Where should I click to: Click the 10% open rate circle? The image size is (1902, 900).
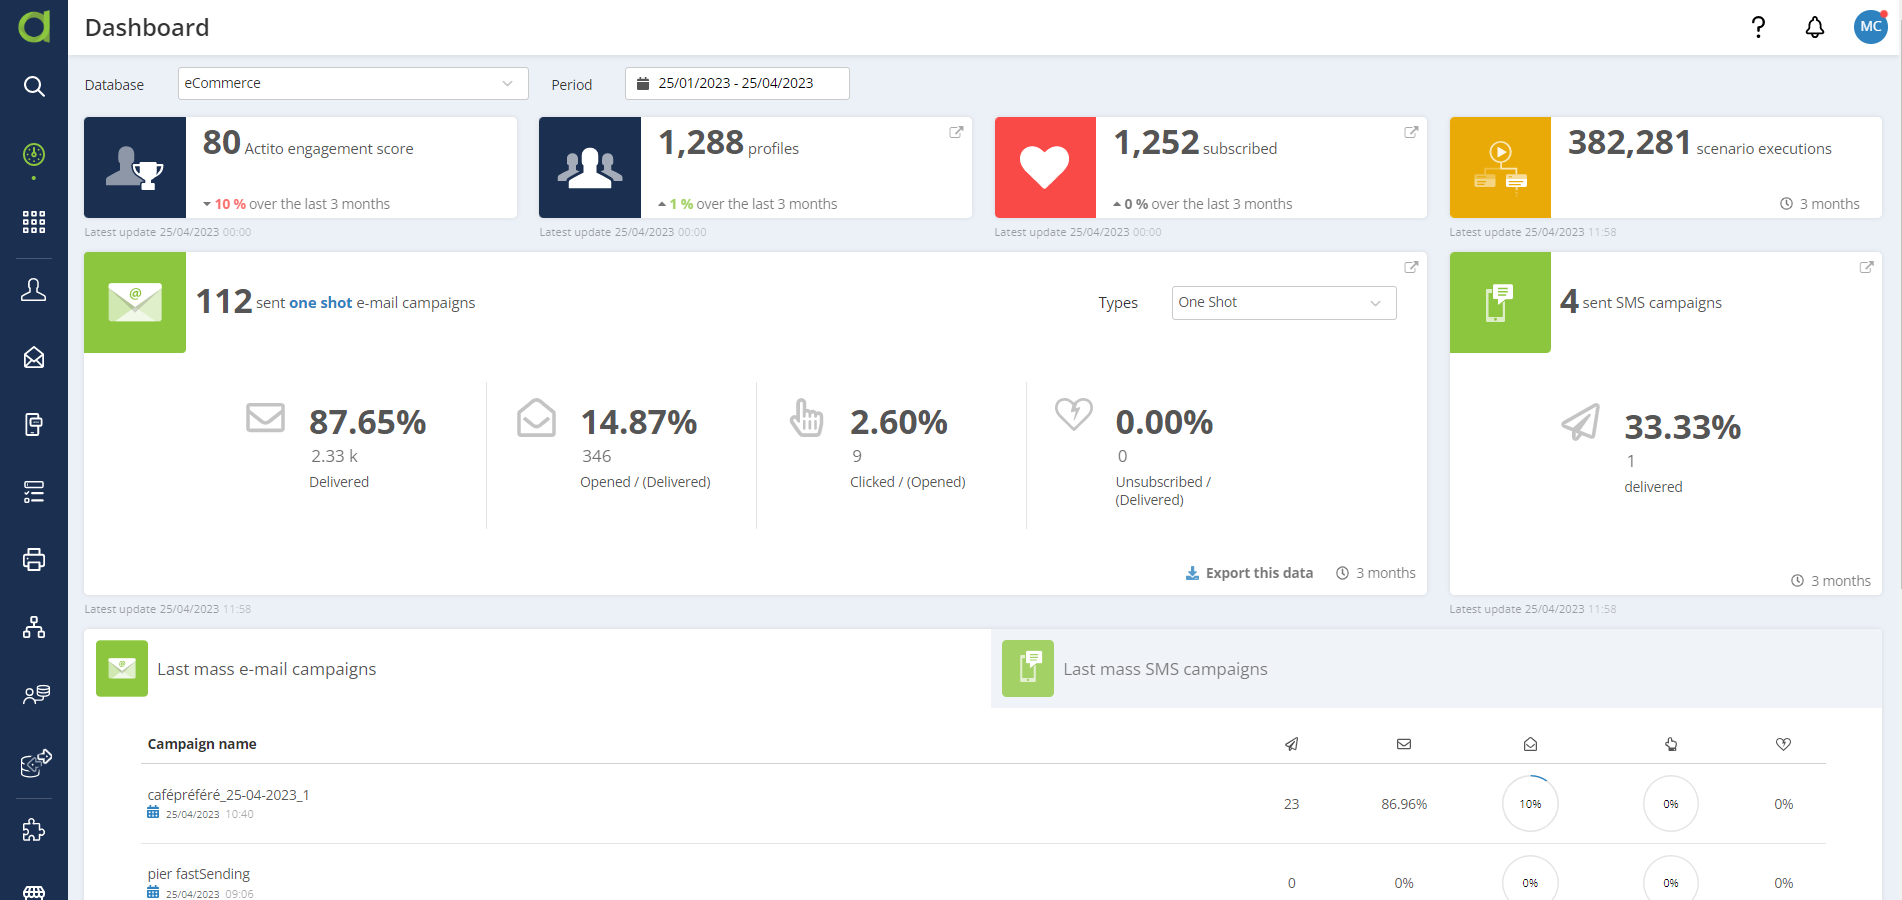click(1530, 804)
